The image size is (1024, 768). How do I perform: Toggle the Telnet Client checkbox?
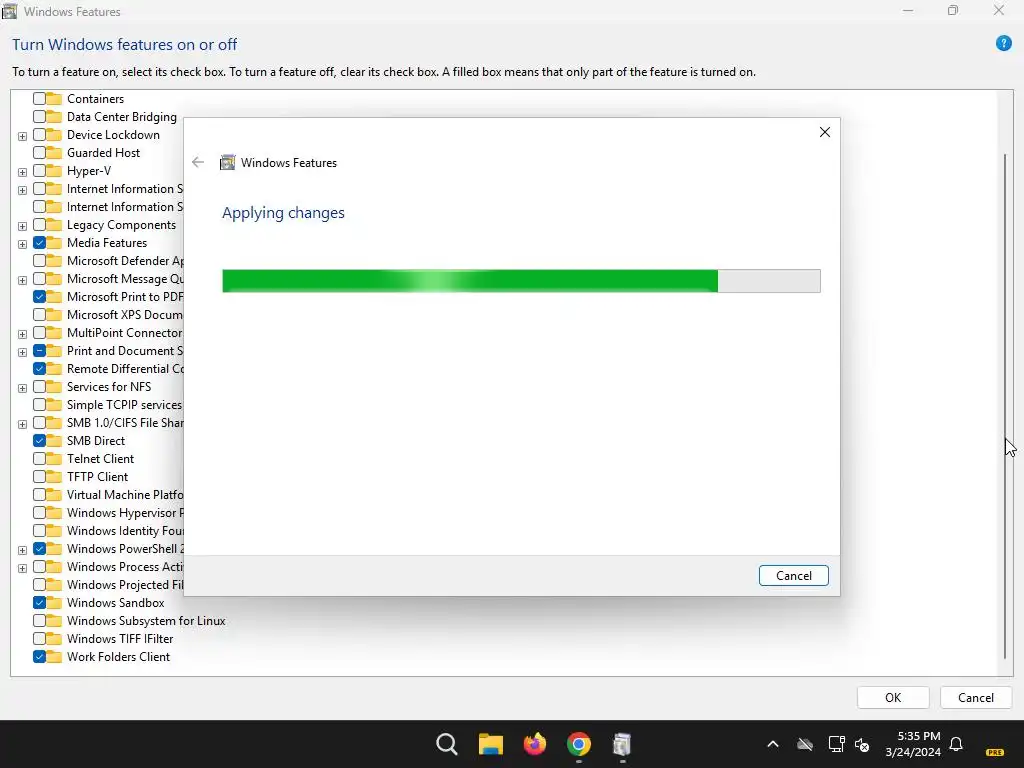[x=39, y=458]
